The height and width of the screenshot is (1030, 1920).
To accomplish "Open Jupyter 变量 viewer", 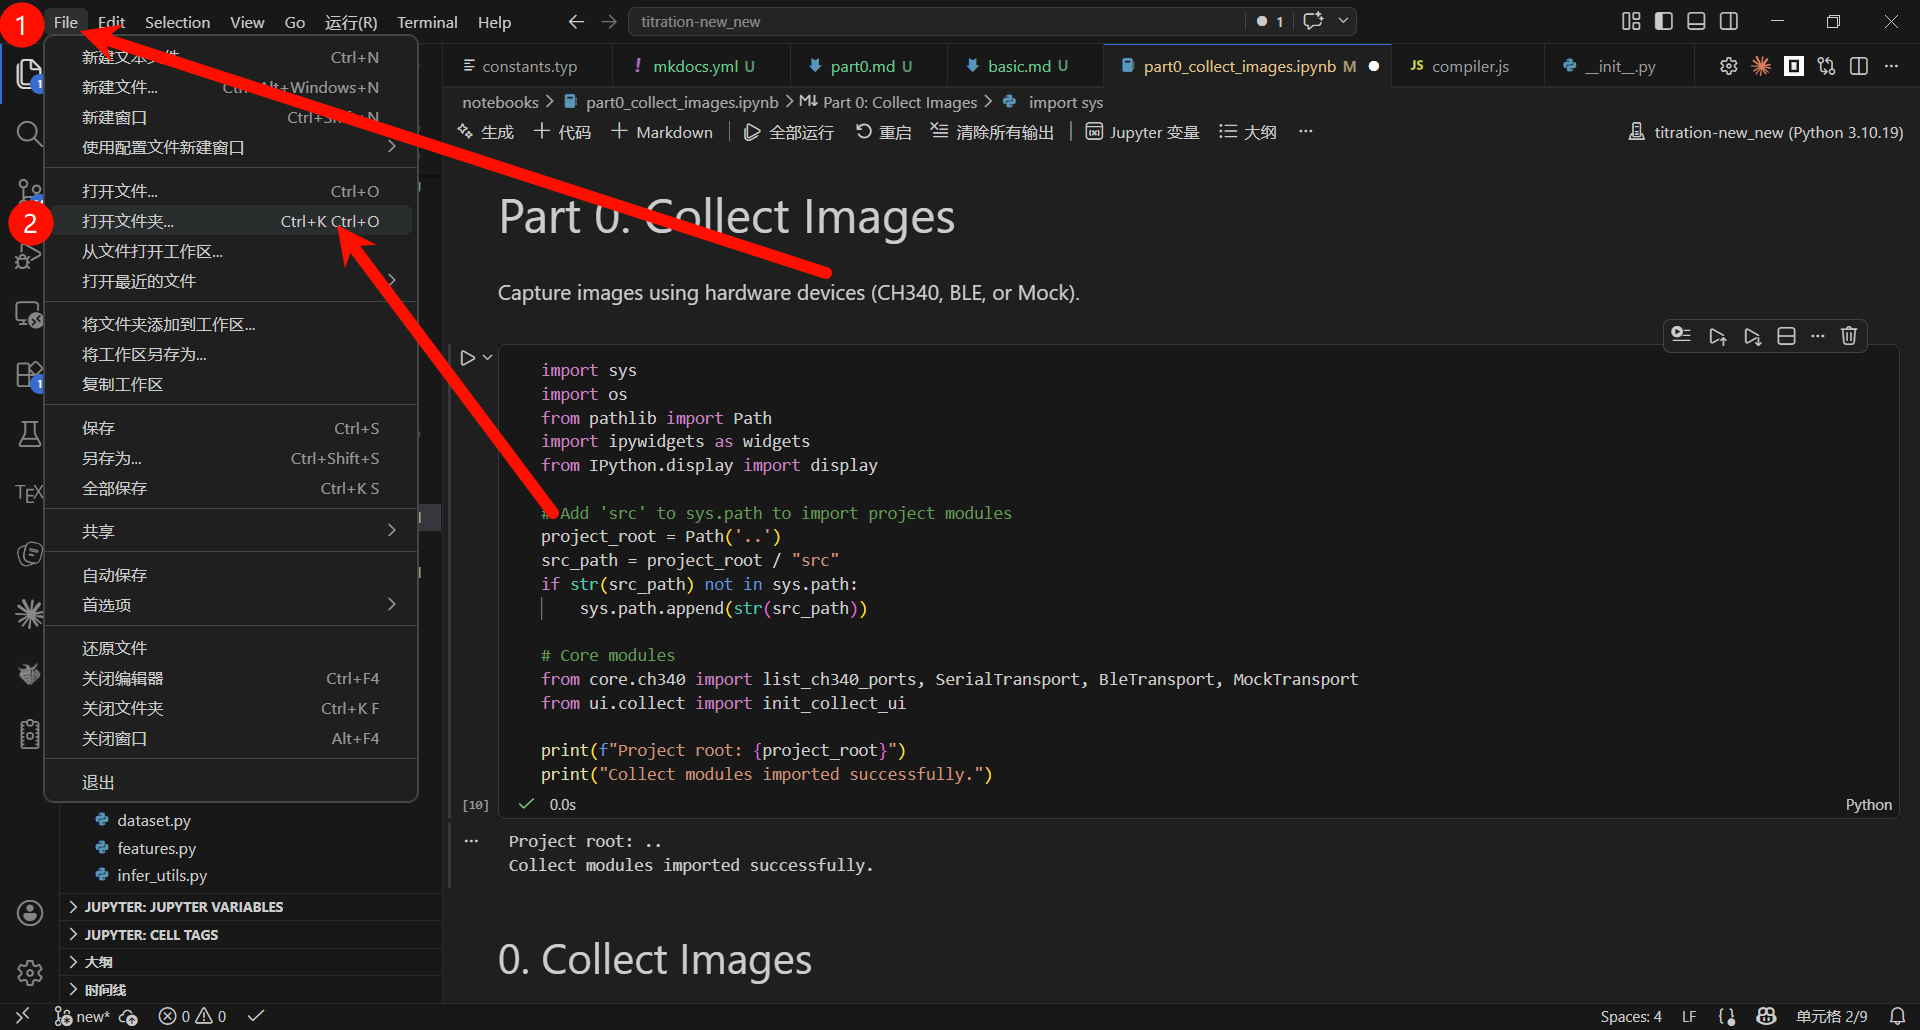I will click(1143, 132).
